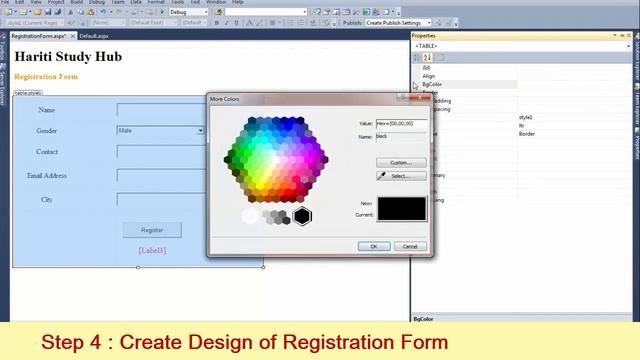Close the RegistrationForm.aspx tab
Screen dimensions: 640x360
(73, 36)
